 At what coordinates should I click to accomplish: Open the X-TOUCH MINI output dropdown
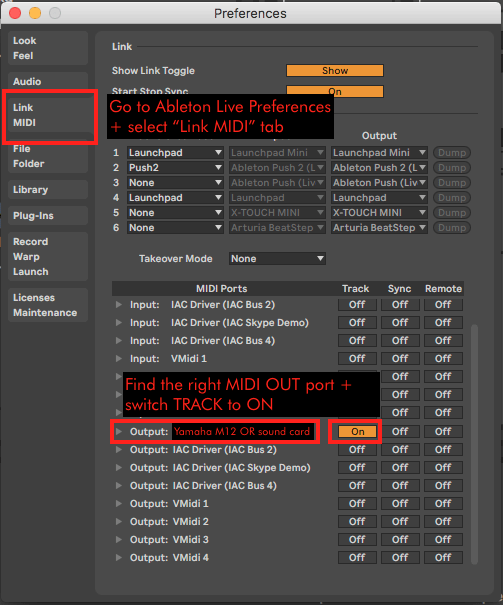click(379, 213)
